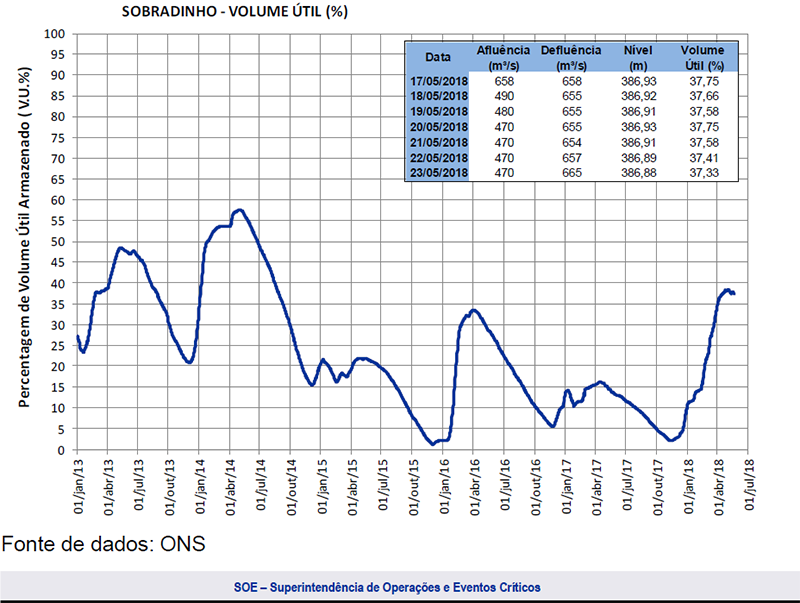800x603 pixels.
Task: Click the Defluência (m³/s) column header
Action: pos(570,57)
